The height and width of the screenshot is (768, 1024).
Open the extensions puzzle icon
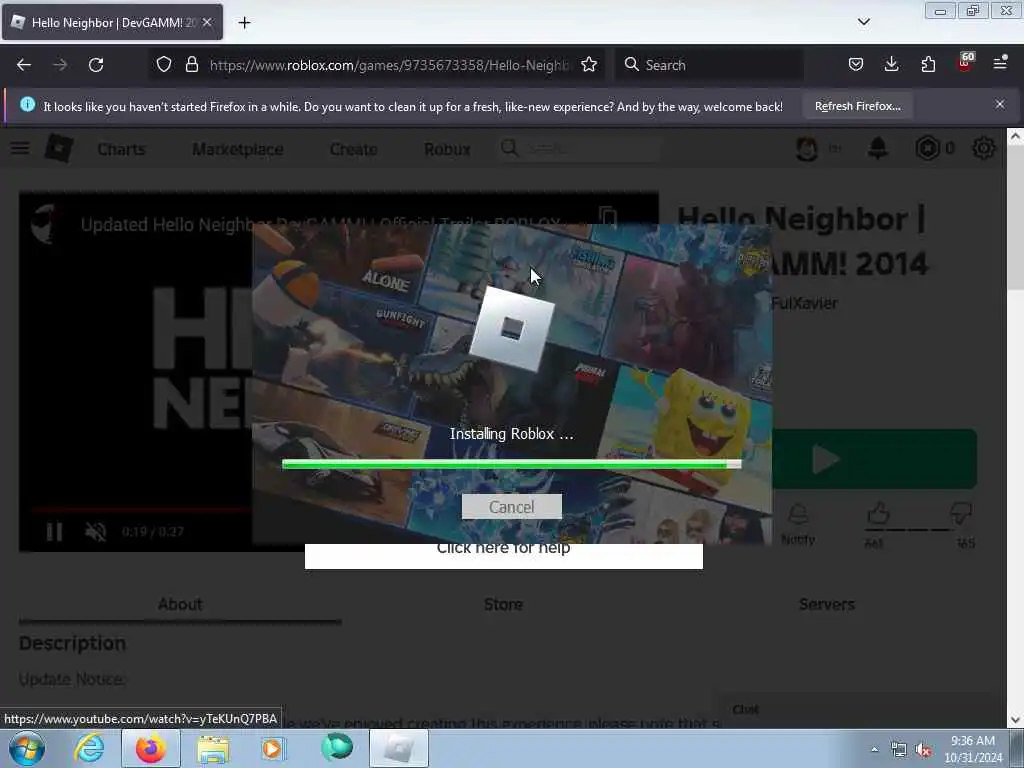[x=928, y=64]
